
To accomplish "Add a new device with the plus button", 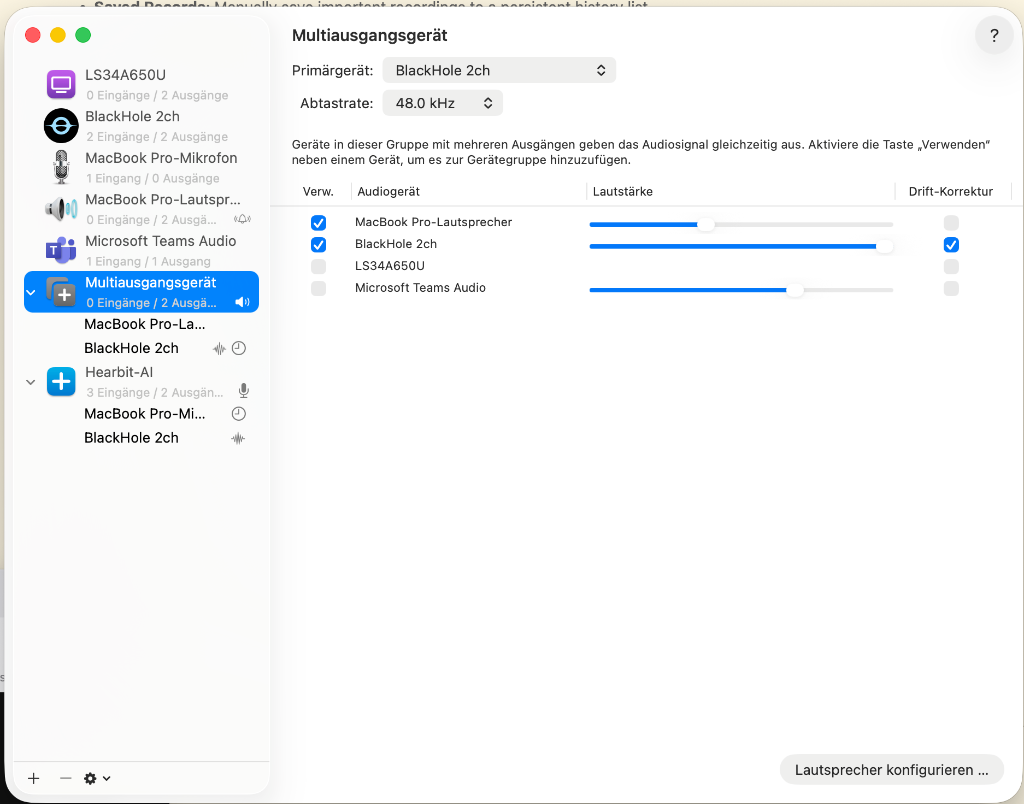I will 33,779.
